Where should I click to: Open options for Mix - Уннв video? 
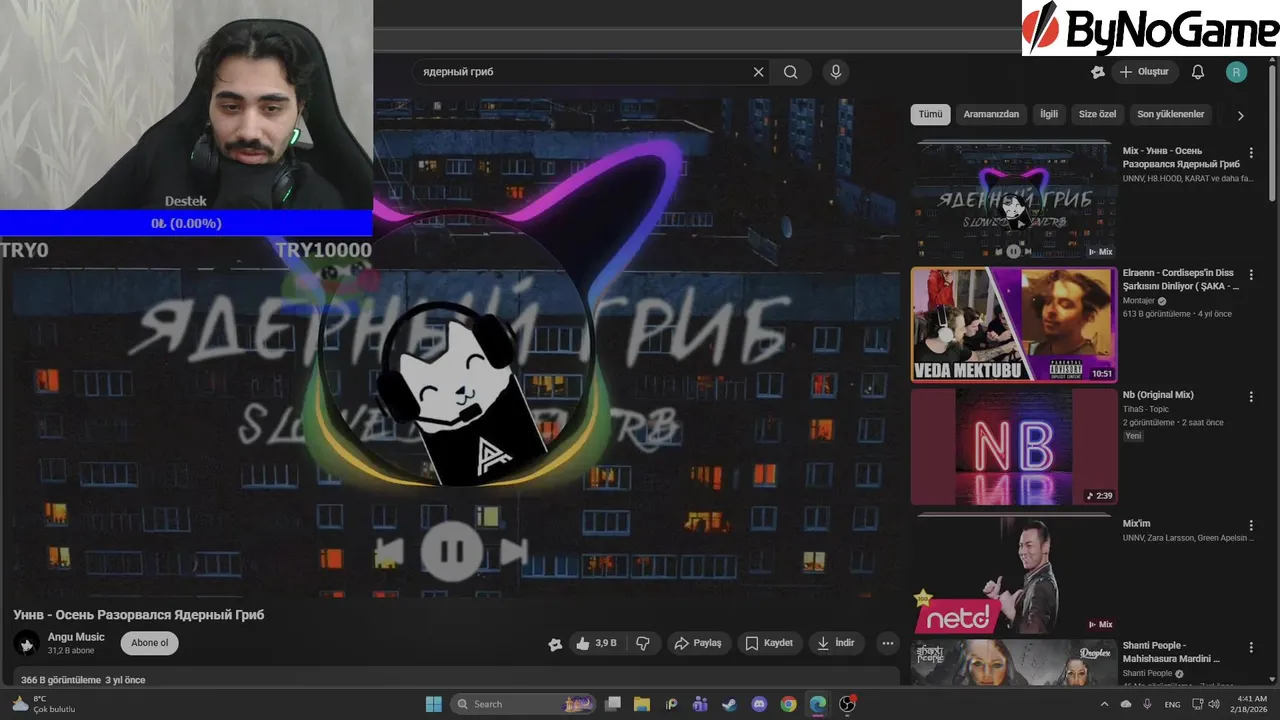[1251, 153]
